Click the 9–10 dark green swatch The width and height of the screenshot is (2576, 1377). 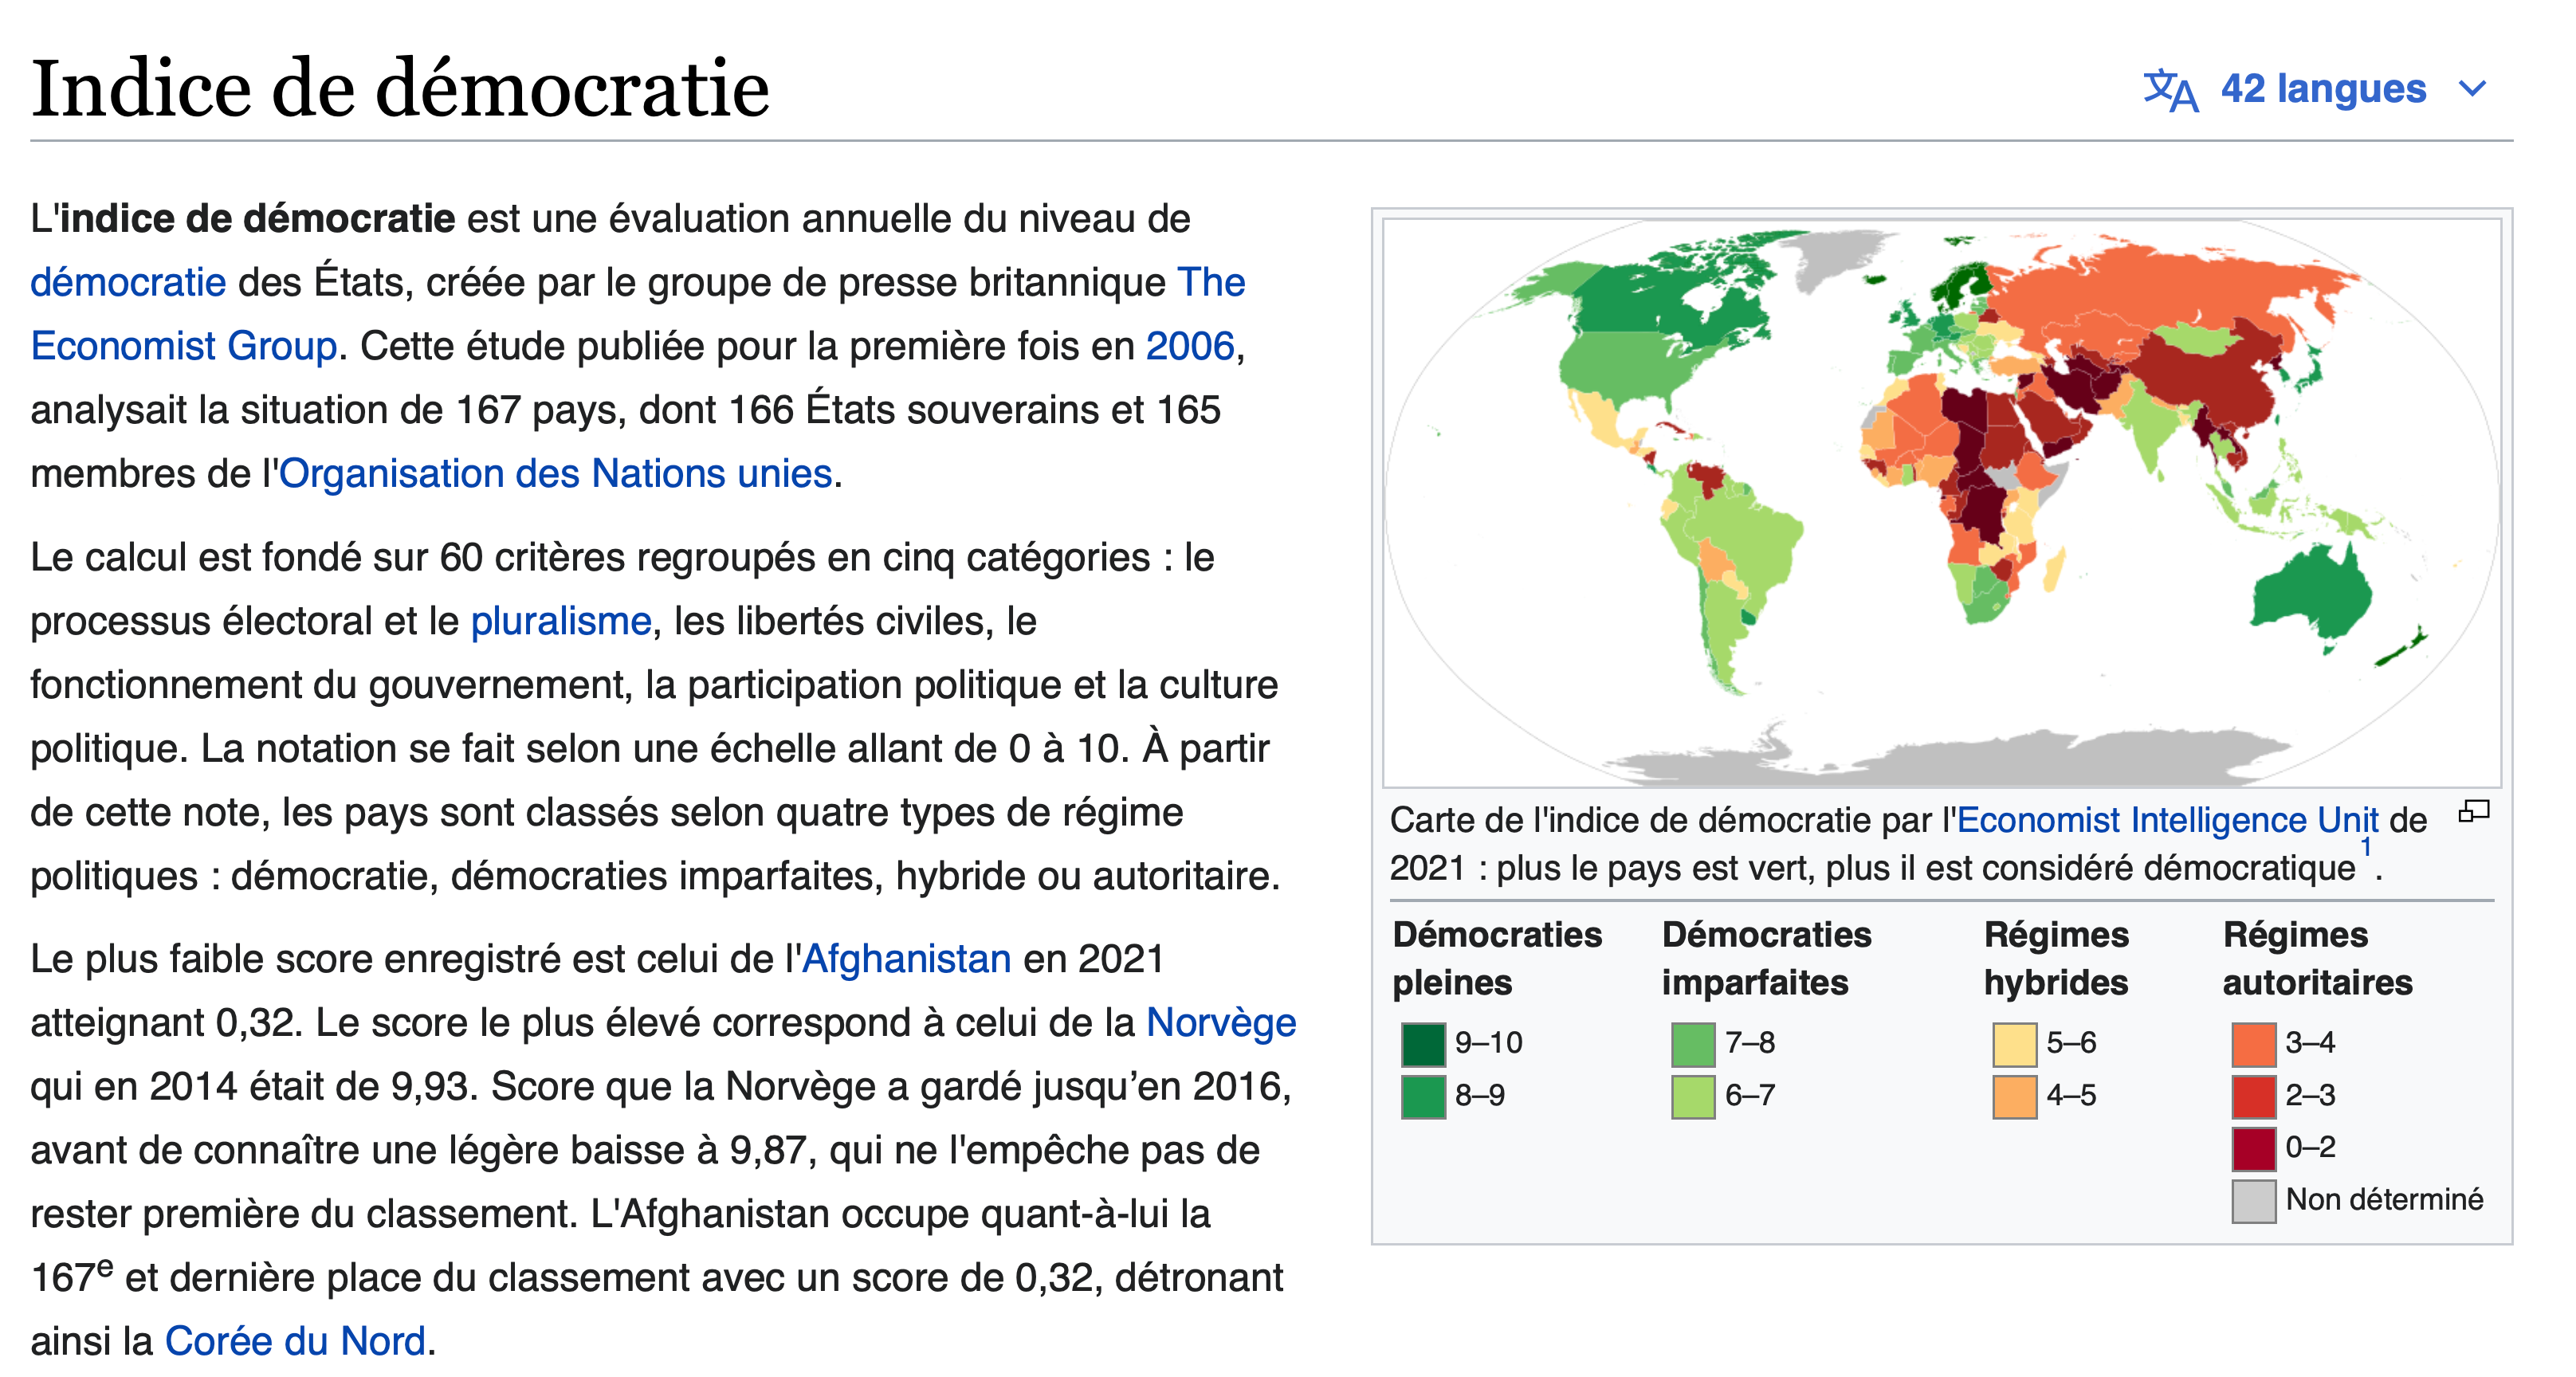tap(1423, 1044)
